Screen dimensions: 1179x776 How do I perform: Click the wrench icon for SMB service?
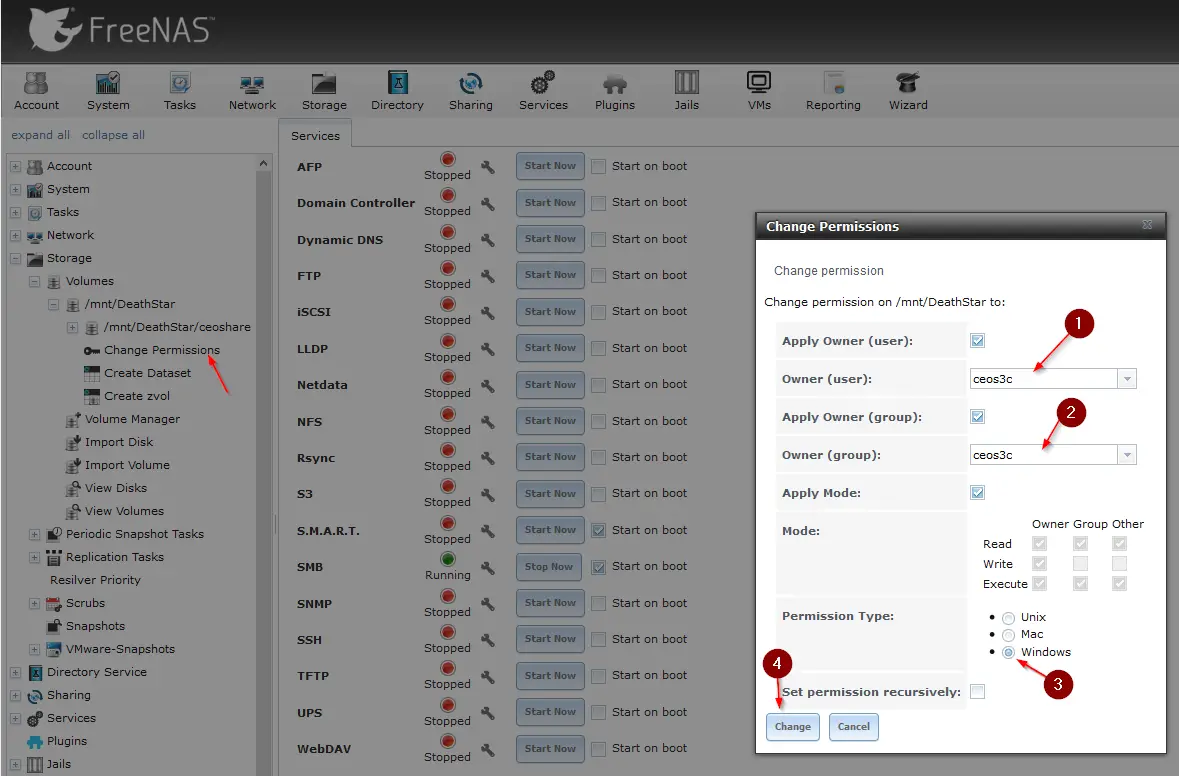488,568
